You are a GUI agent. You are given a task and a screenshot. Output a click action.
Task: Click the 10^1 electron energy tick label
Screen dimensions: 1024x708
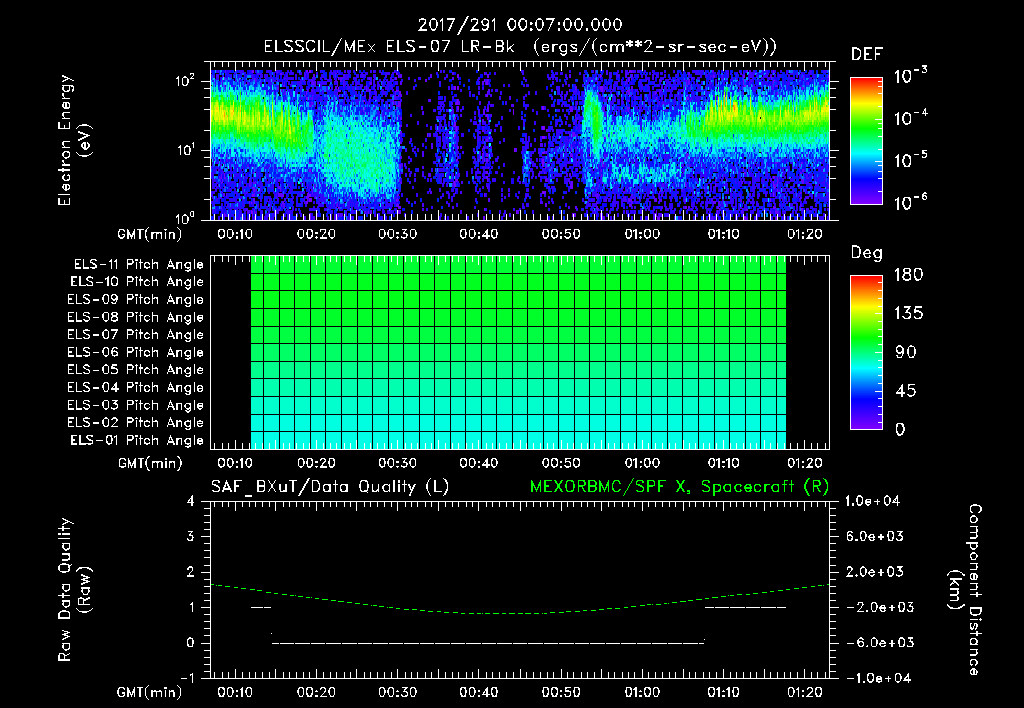[x=185, y=150]
